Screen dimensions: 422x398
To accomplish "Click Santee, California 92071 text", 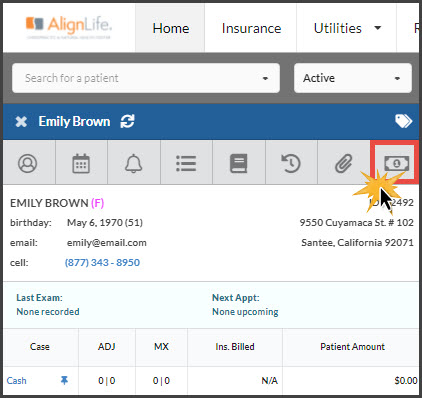I will click(x=357, y=243).
